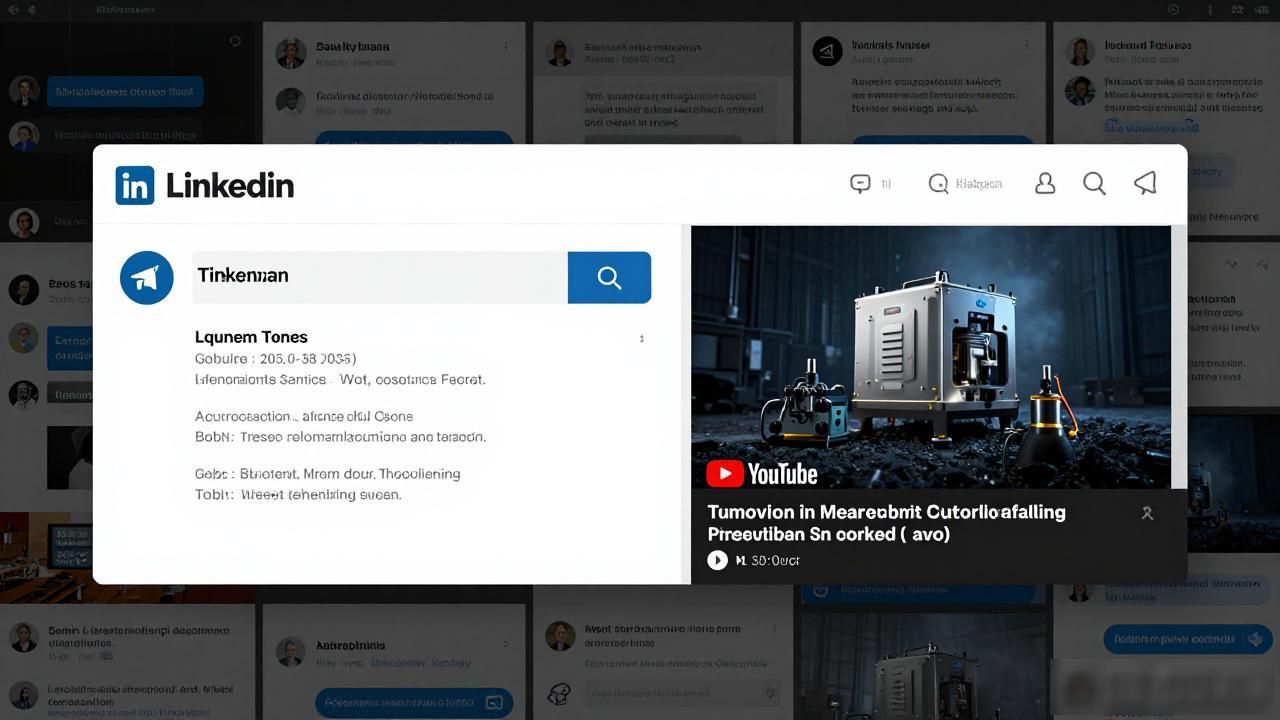Click the avatar on the Aabraplninia background card
The width and height of the screenshot is (1280, 720).
point(290,652)
